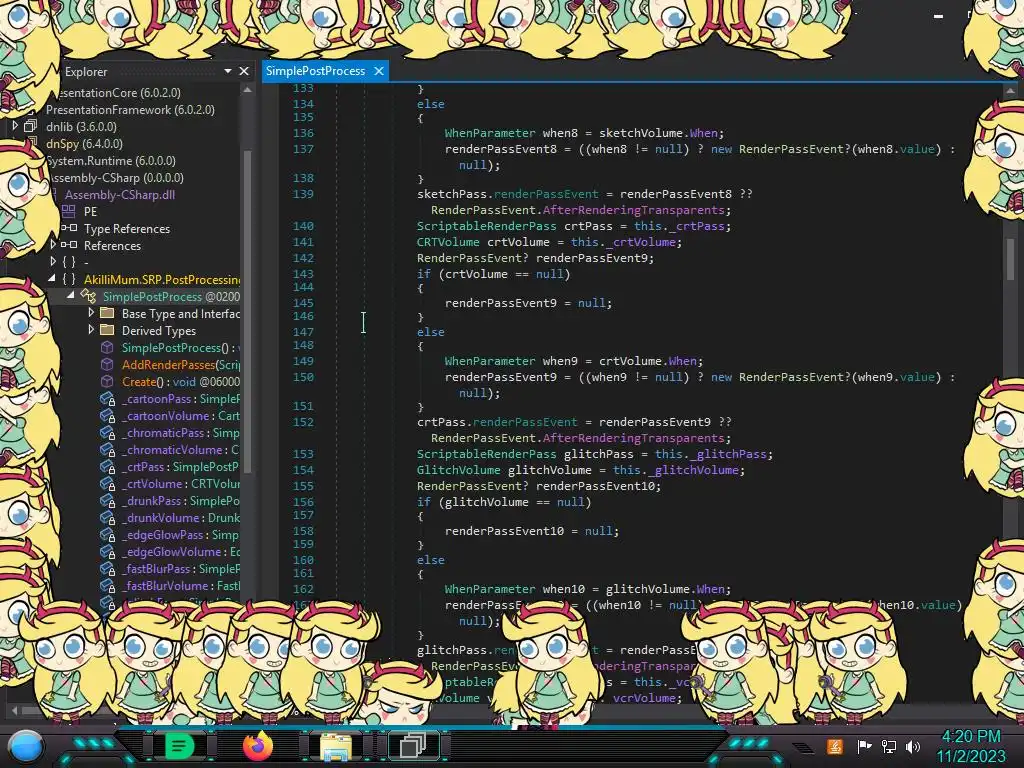Image resolution: width=1024 pixels, height=768 pixels.
Task: Click WhenParameter type on line 149
Action: (x=490, y=360)
